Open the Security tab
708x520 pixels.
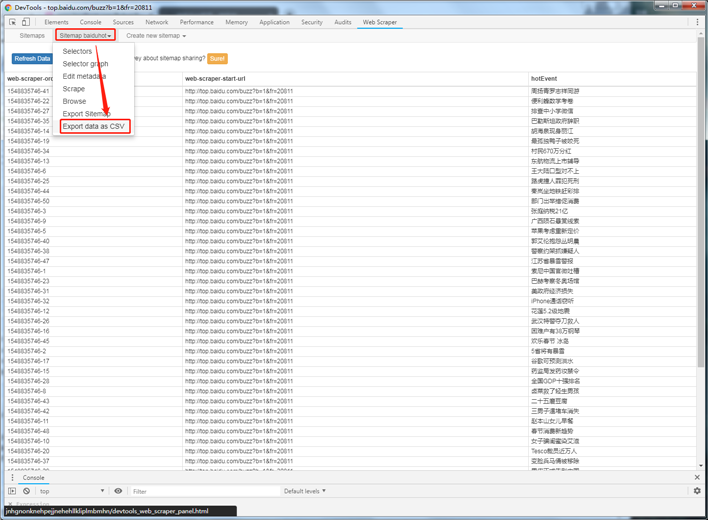point(312,22)
